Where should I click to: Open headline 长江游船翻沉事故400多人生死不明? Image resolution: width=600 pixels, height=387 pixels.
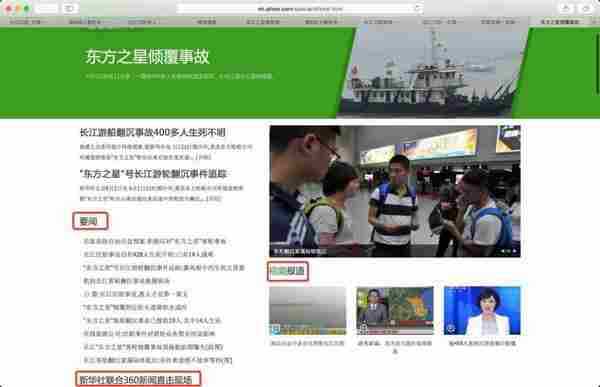[x=152, y=132]
